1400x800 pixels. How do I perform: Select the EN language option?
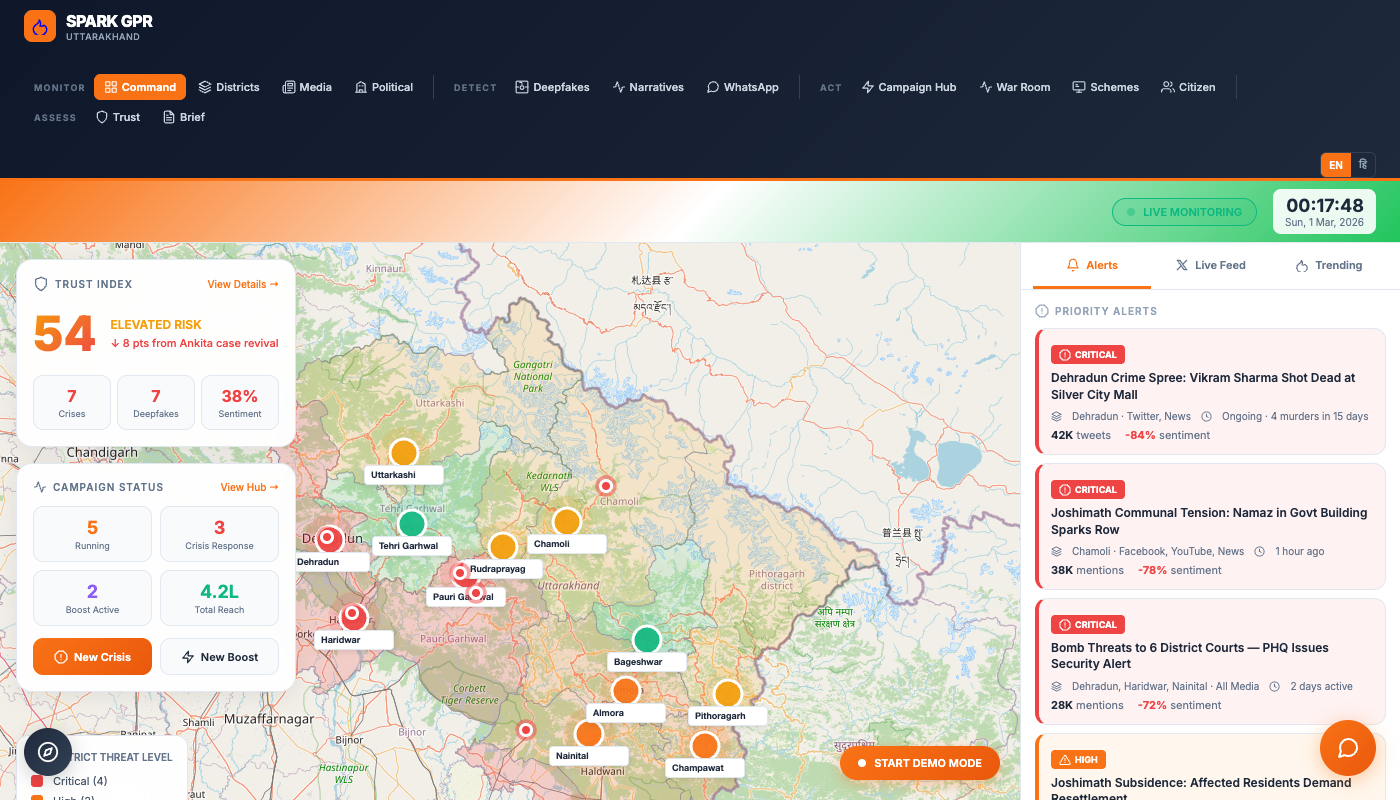click(1335, 164)
